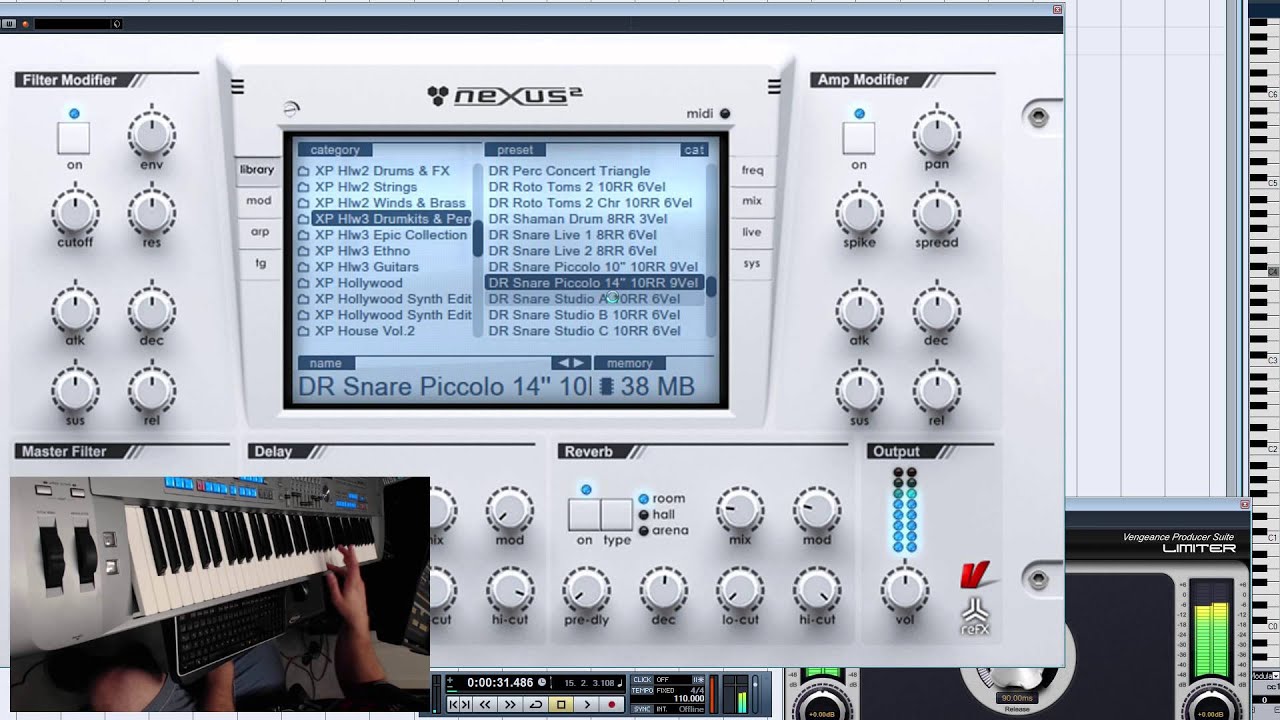Click the preset previous/next arrows
The height and width of the screenshot is (720, 1280).
571,363
